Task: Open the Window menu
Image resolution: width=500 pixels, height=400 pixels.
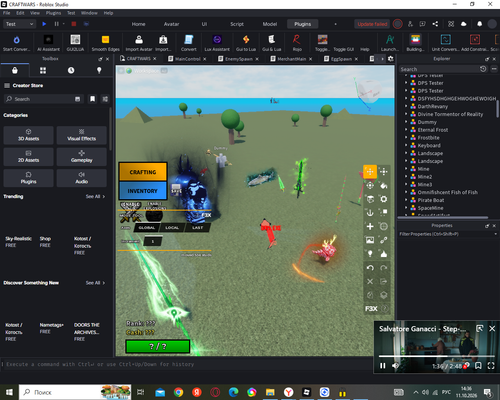Action: [89, 13]
